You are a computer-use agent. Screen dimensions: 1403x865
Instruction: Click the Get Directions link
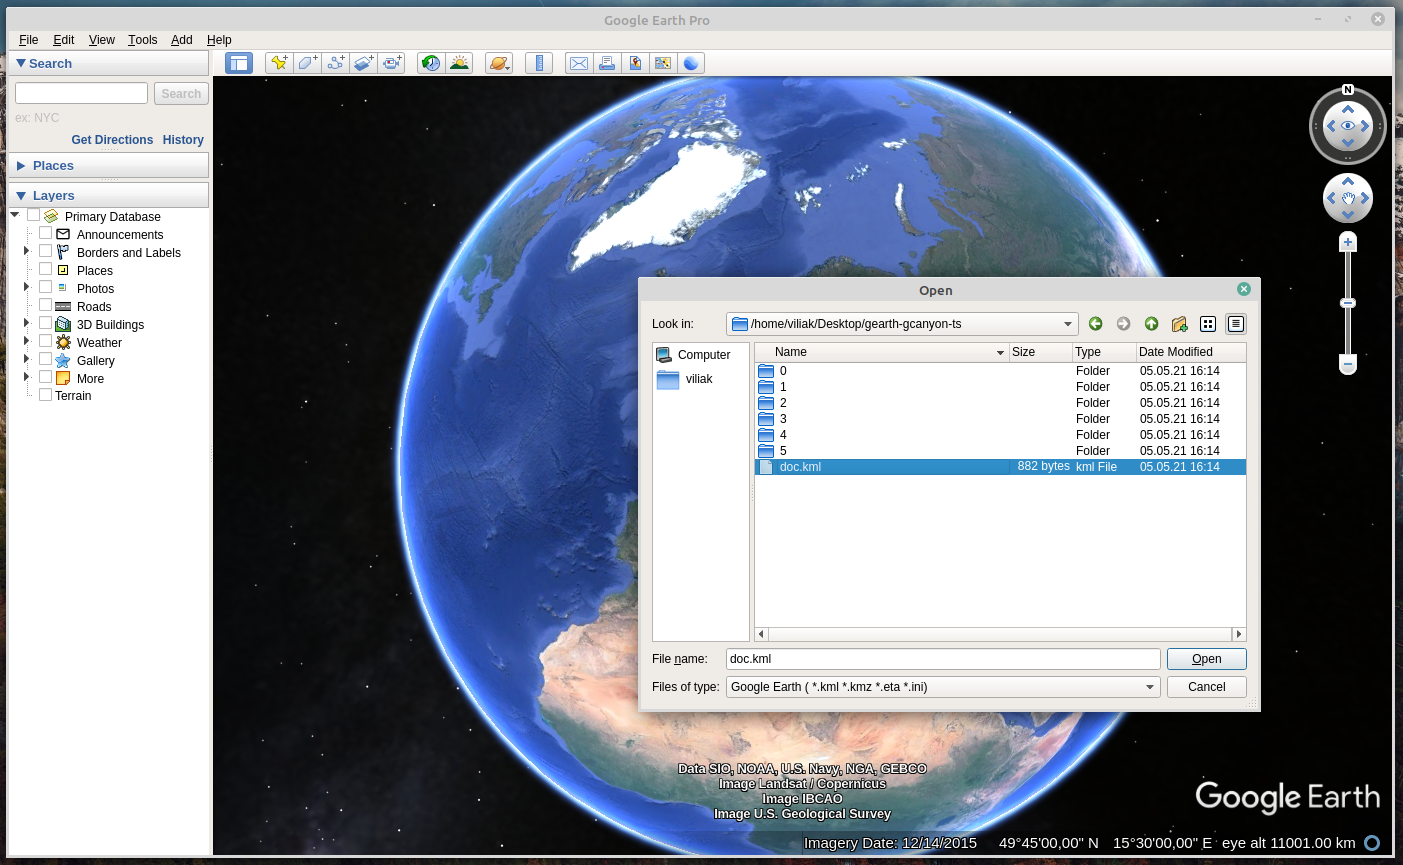pyautogui.click(x=112, y=140)
